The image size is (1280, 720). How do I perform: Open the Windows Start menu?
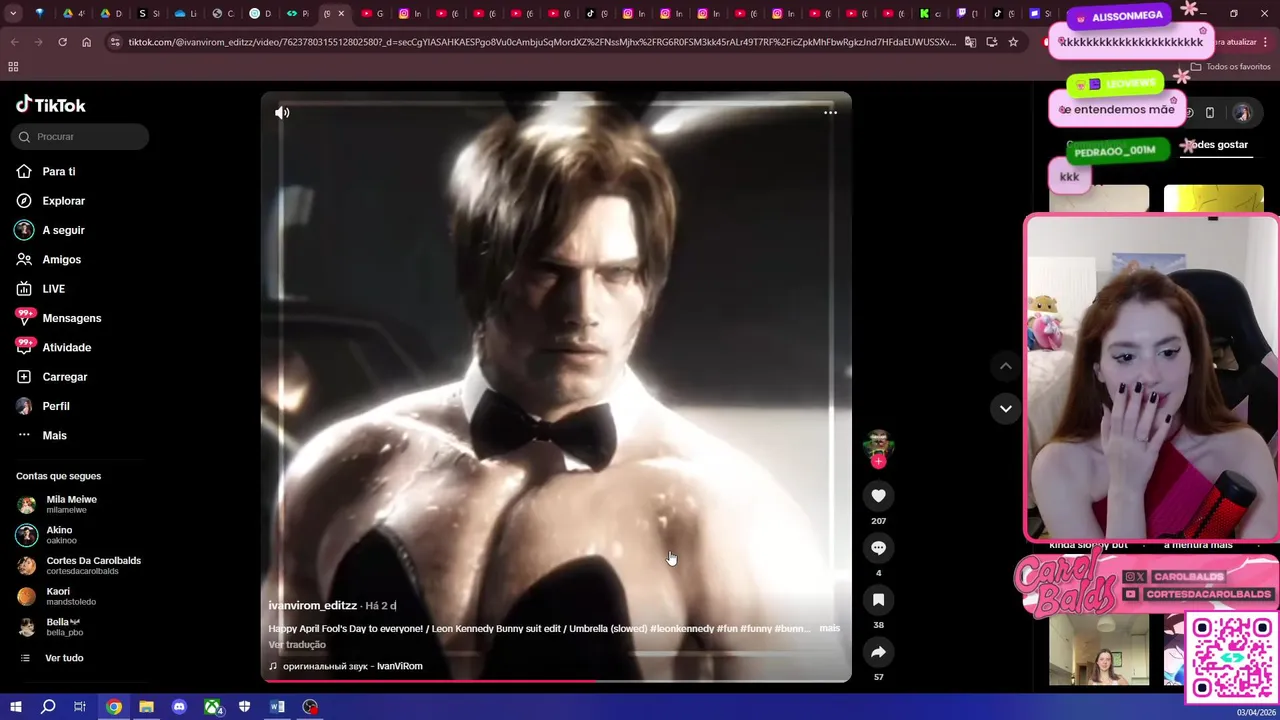(15, 707)
